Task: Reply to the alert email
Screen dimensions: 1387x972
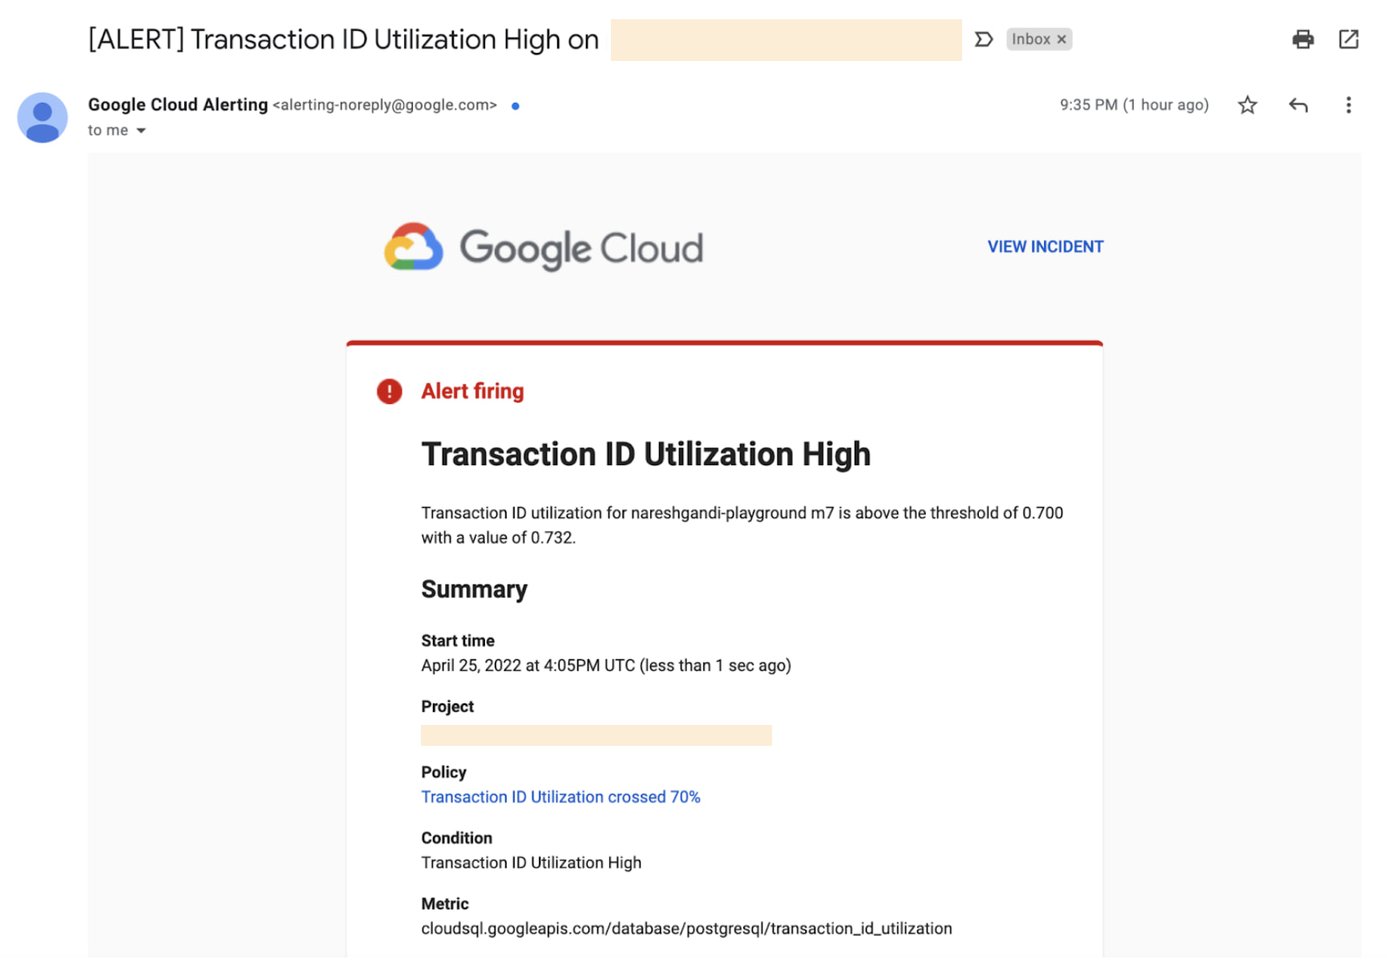Action: [1298, 105]
